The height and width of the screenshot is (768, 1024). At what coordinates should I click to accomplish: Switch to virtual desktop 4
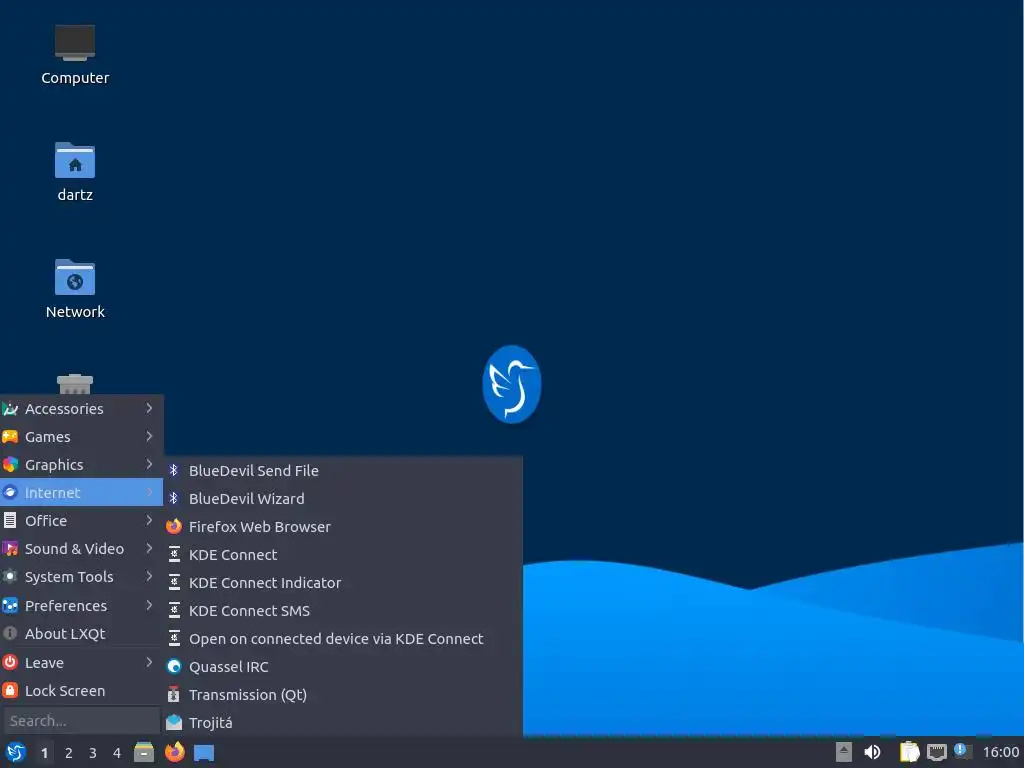point(117,753)
